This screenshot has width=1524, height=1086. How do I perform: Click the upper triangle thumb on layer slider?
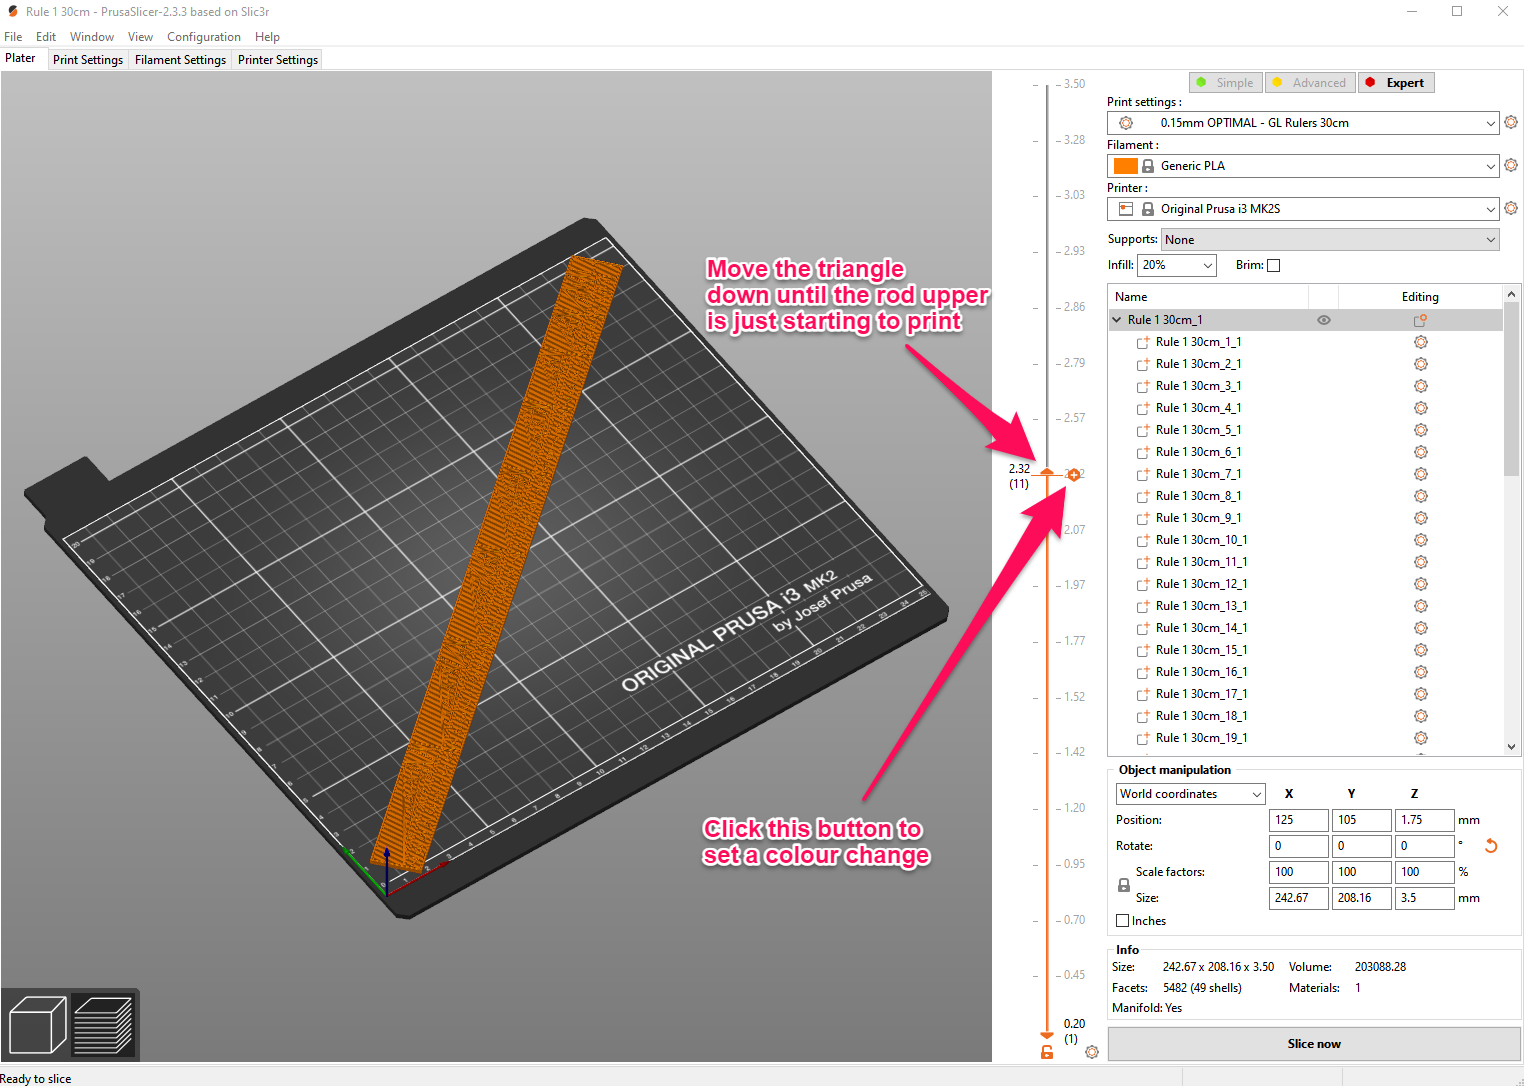(x=1047, y=471)
